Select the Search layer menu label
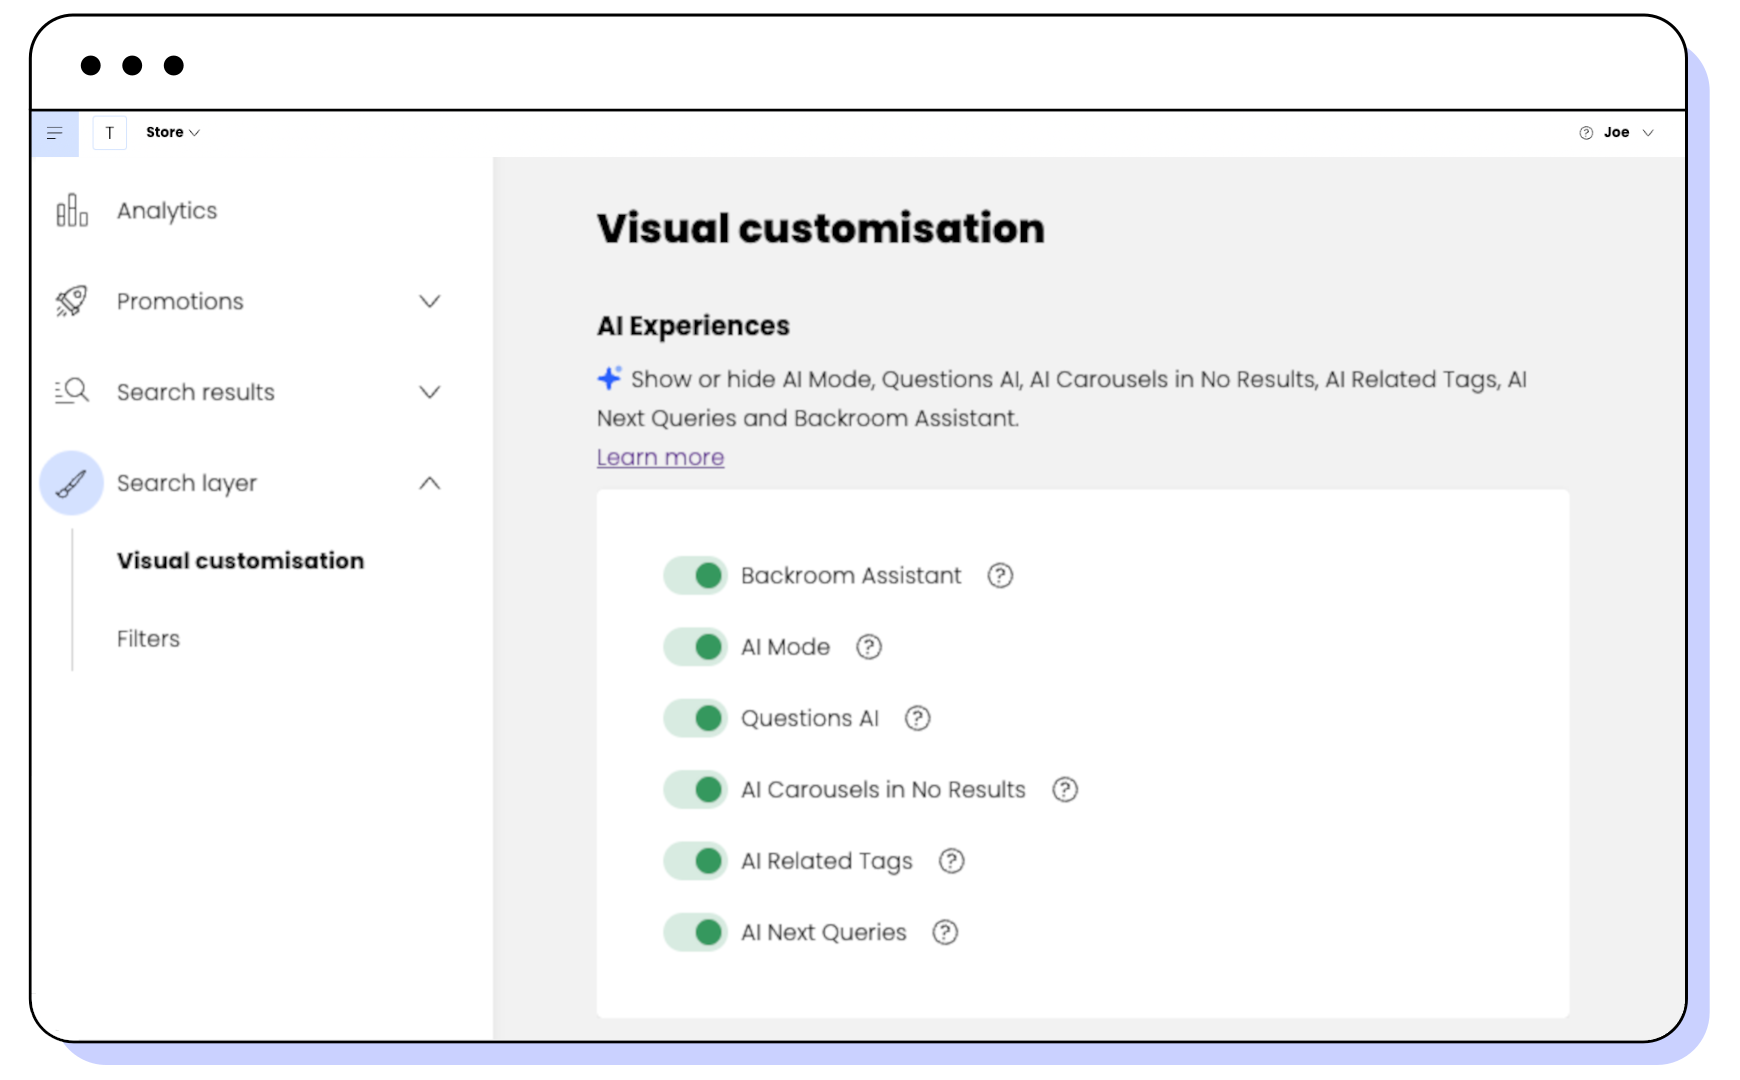Image resolution: width=1740 pixels, height=1080 pixels. pos(187,484)
